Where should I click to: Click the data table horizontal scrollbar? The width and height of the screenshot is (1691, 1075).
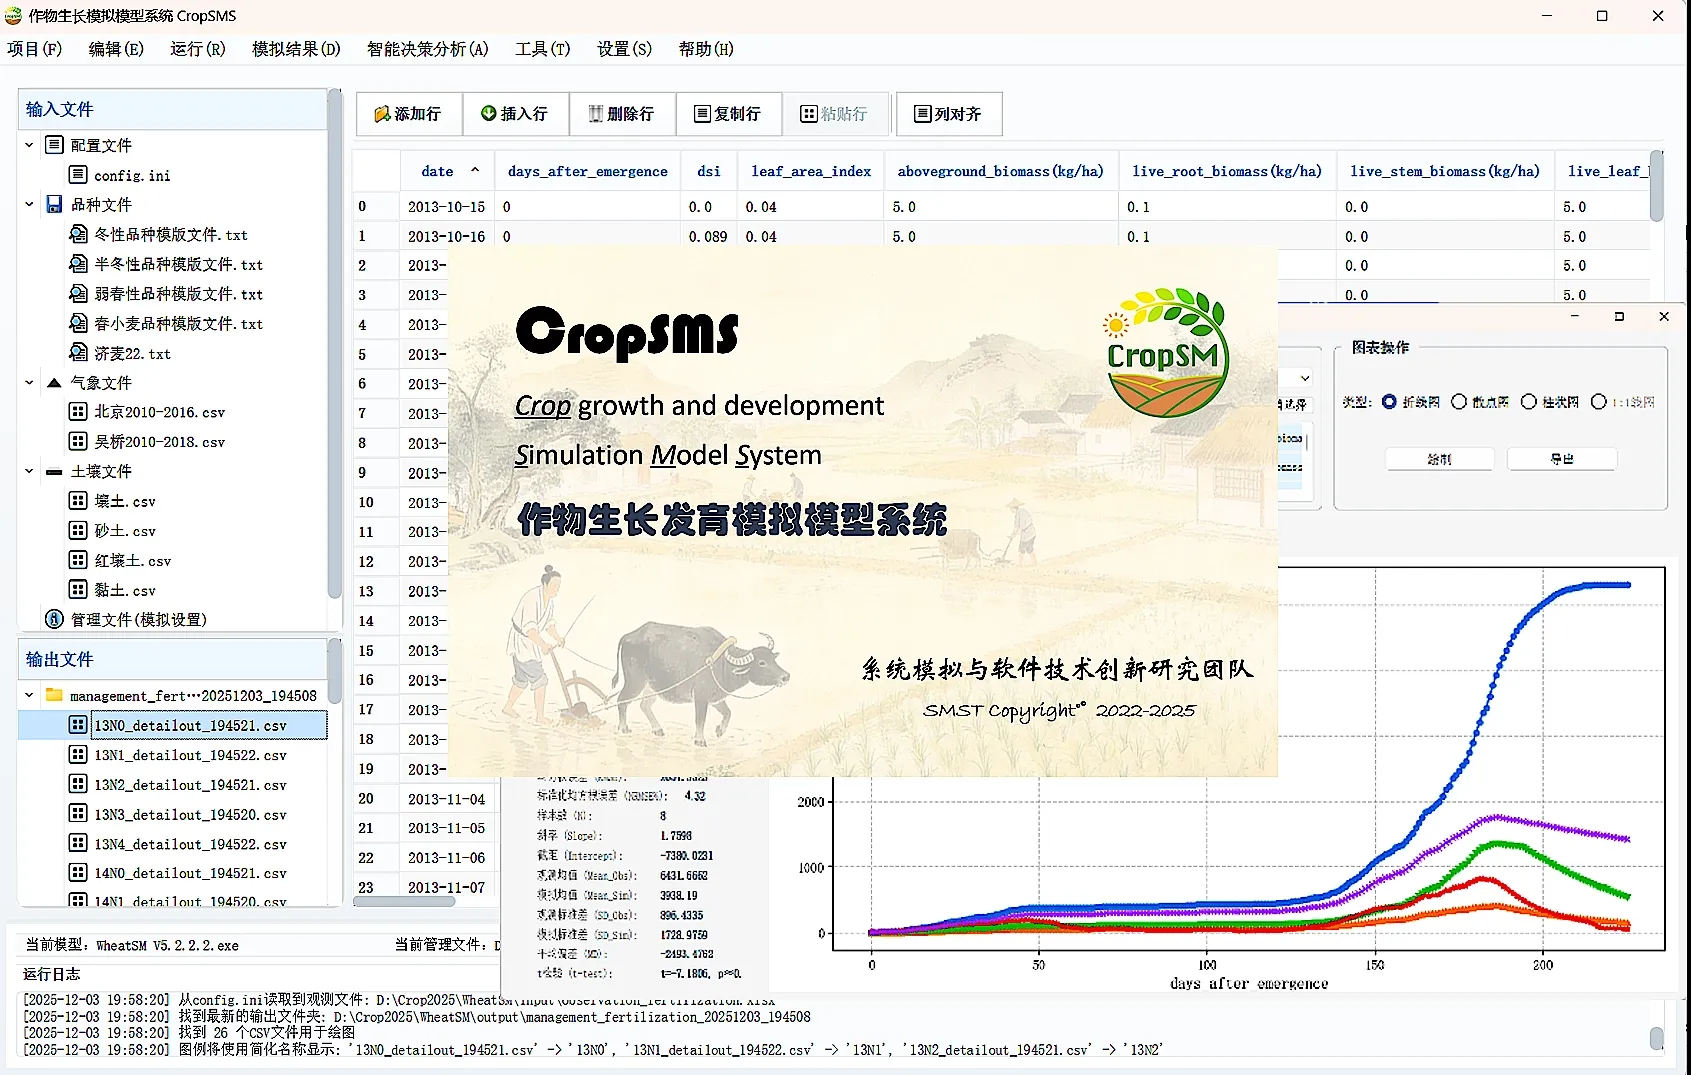click(x=404, y=901)
